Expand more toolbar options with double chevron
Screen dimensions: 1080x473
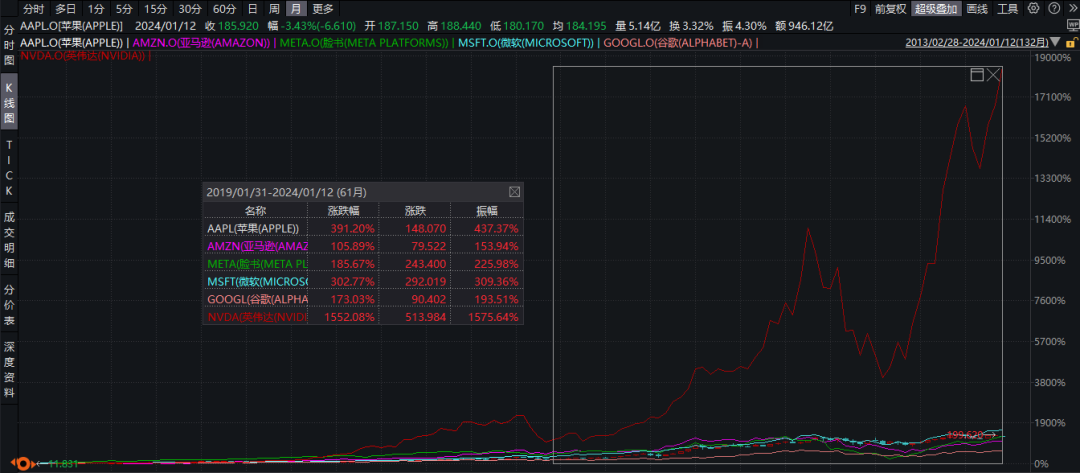1071,9
